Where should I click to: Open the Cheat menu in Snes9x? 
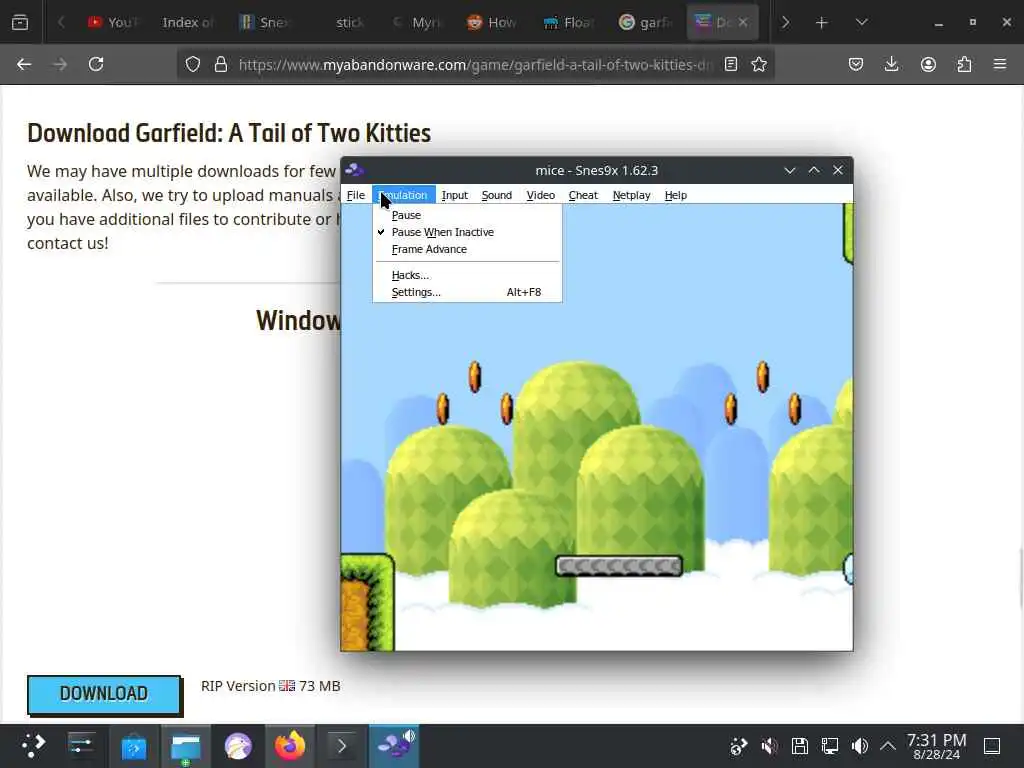(x=583, y=195)
